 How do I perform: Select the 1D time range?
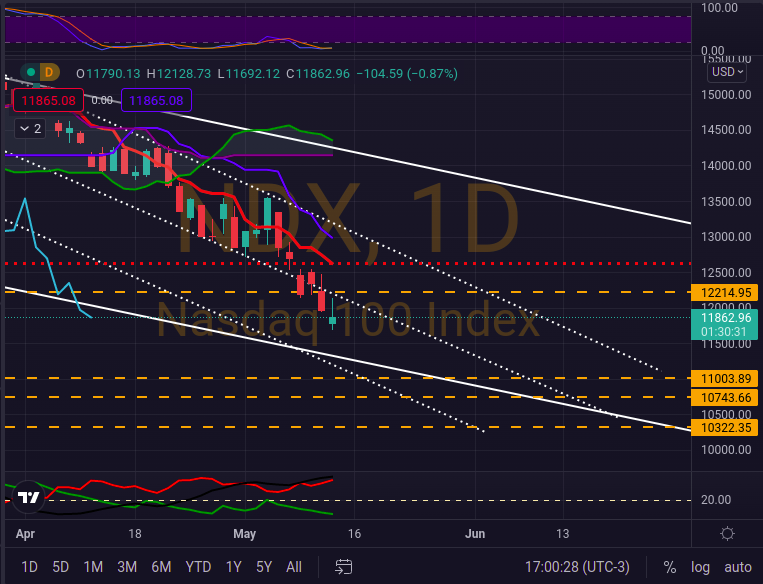click(x=29, y=567)
